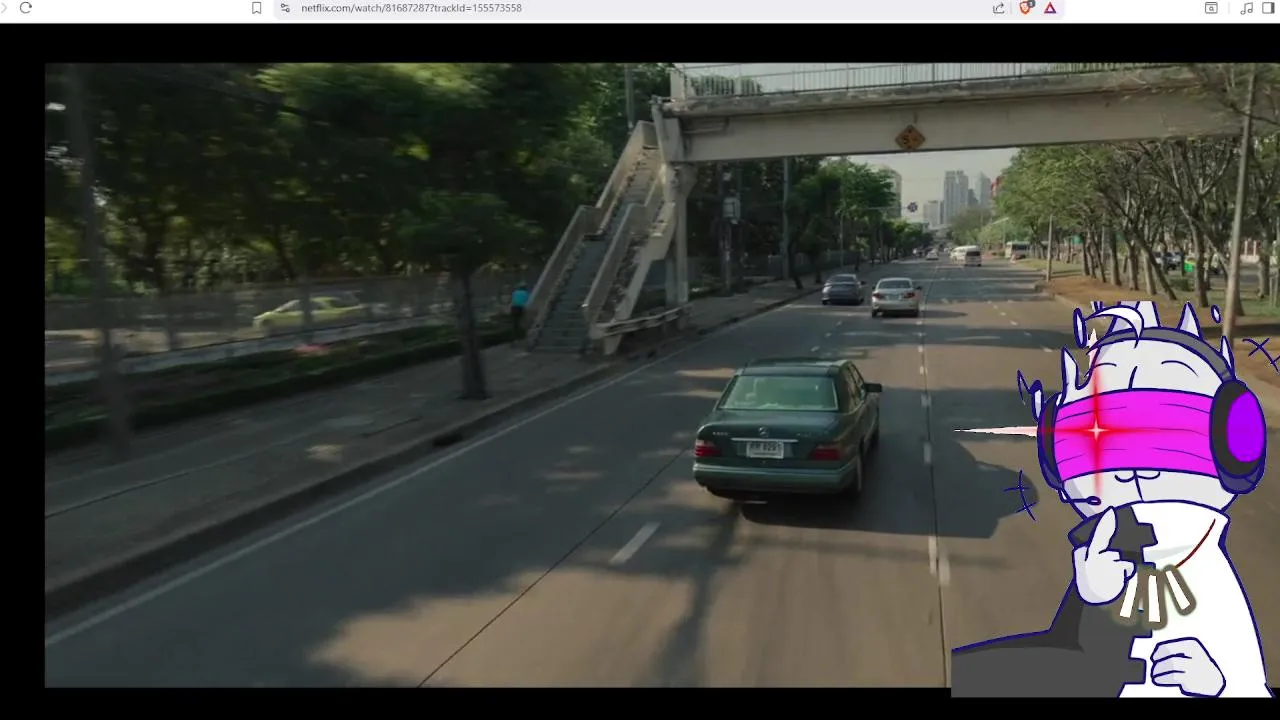1280x720 pixels.
Task: Open site information icon beside URL
Action: click(x=285, y=8)
